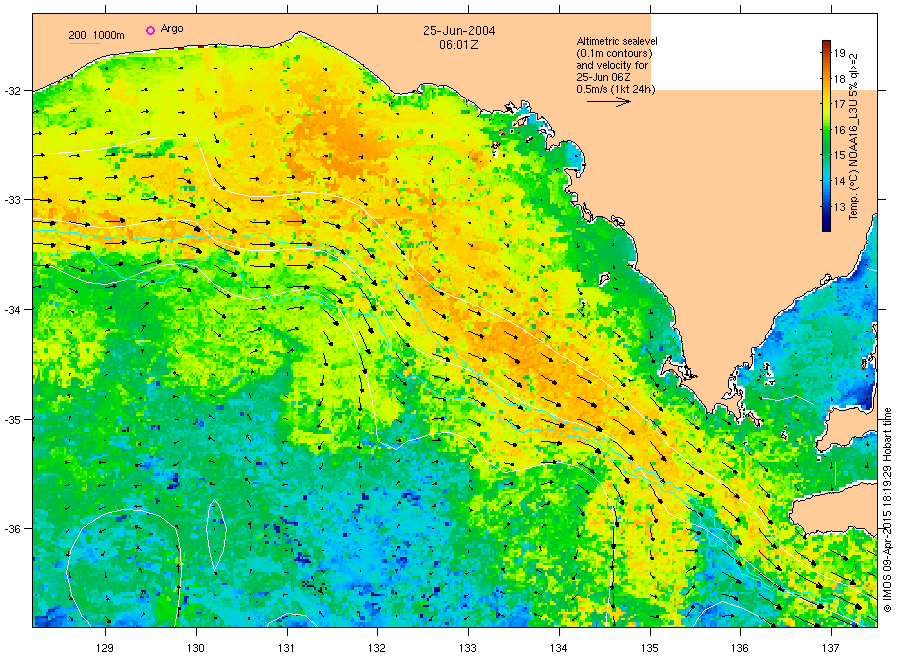Click the temperature color bar

[826, 136]
